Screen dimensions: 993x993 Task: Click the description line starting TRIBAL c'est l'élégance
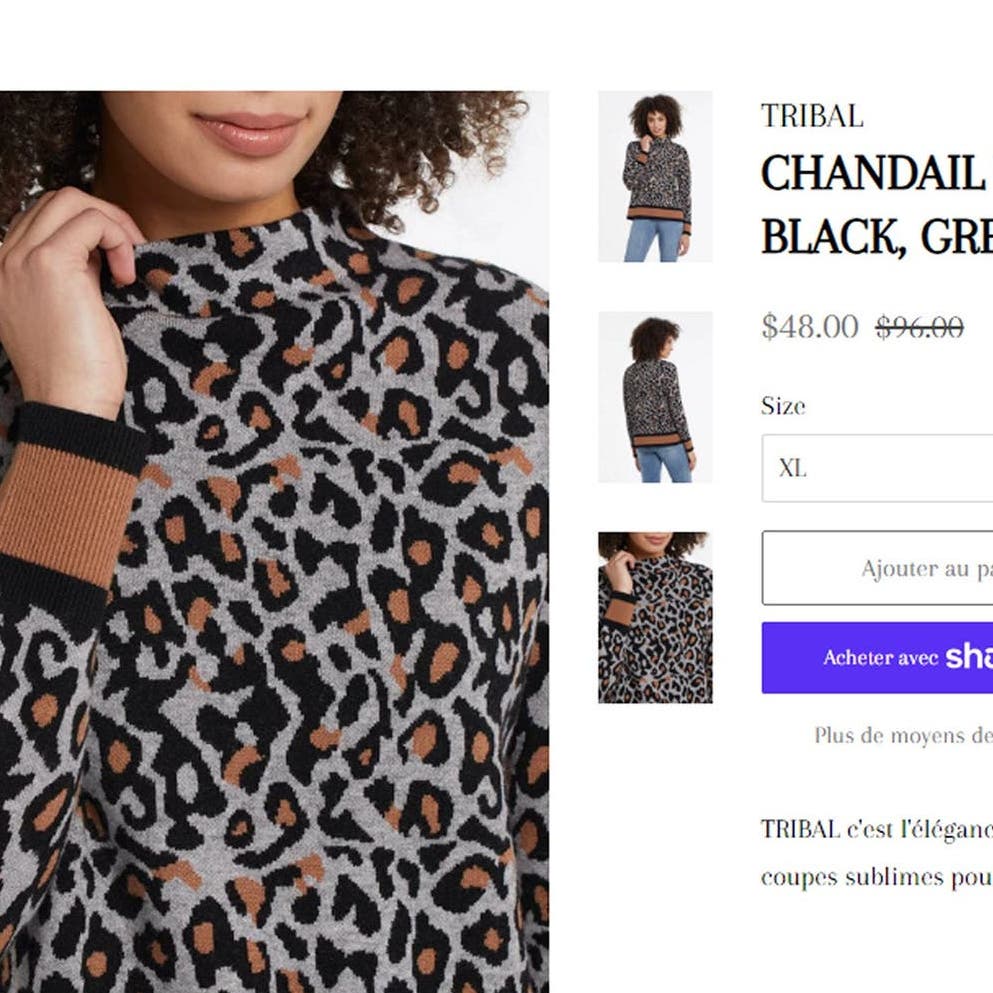pyautogui.click(x=876, y=829)
